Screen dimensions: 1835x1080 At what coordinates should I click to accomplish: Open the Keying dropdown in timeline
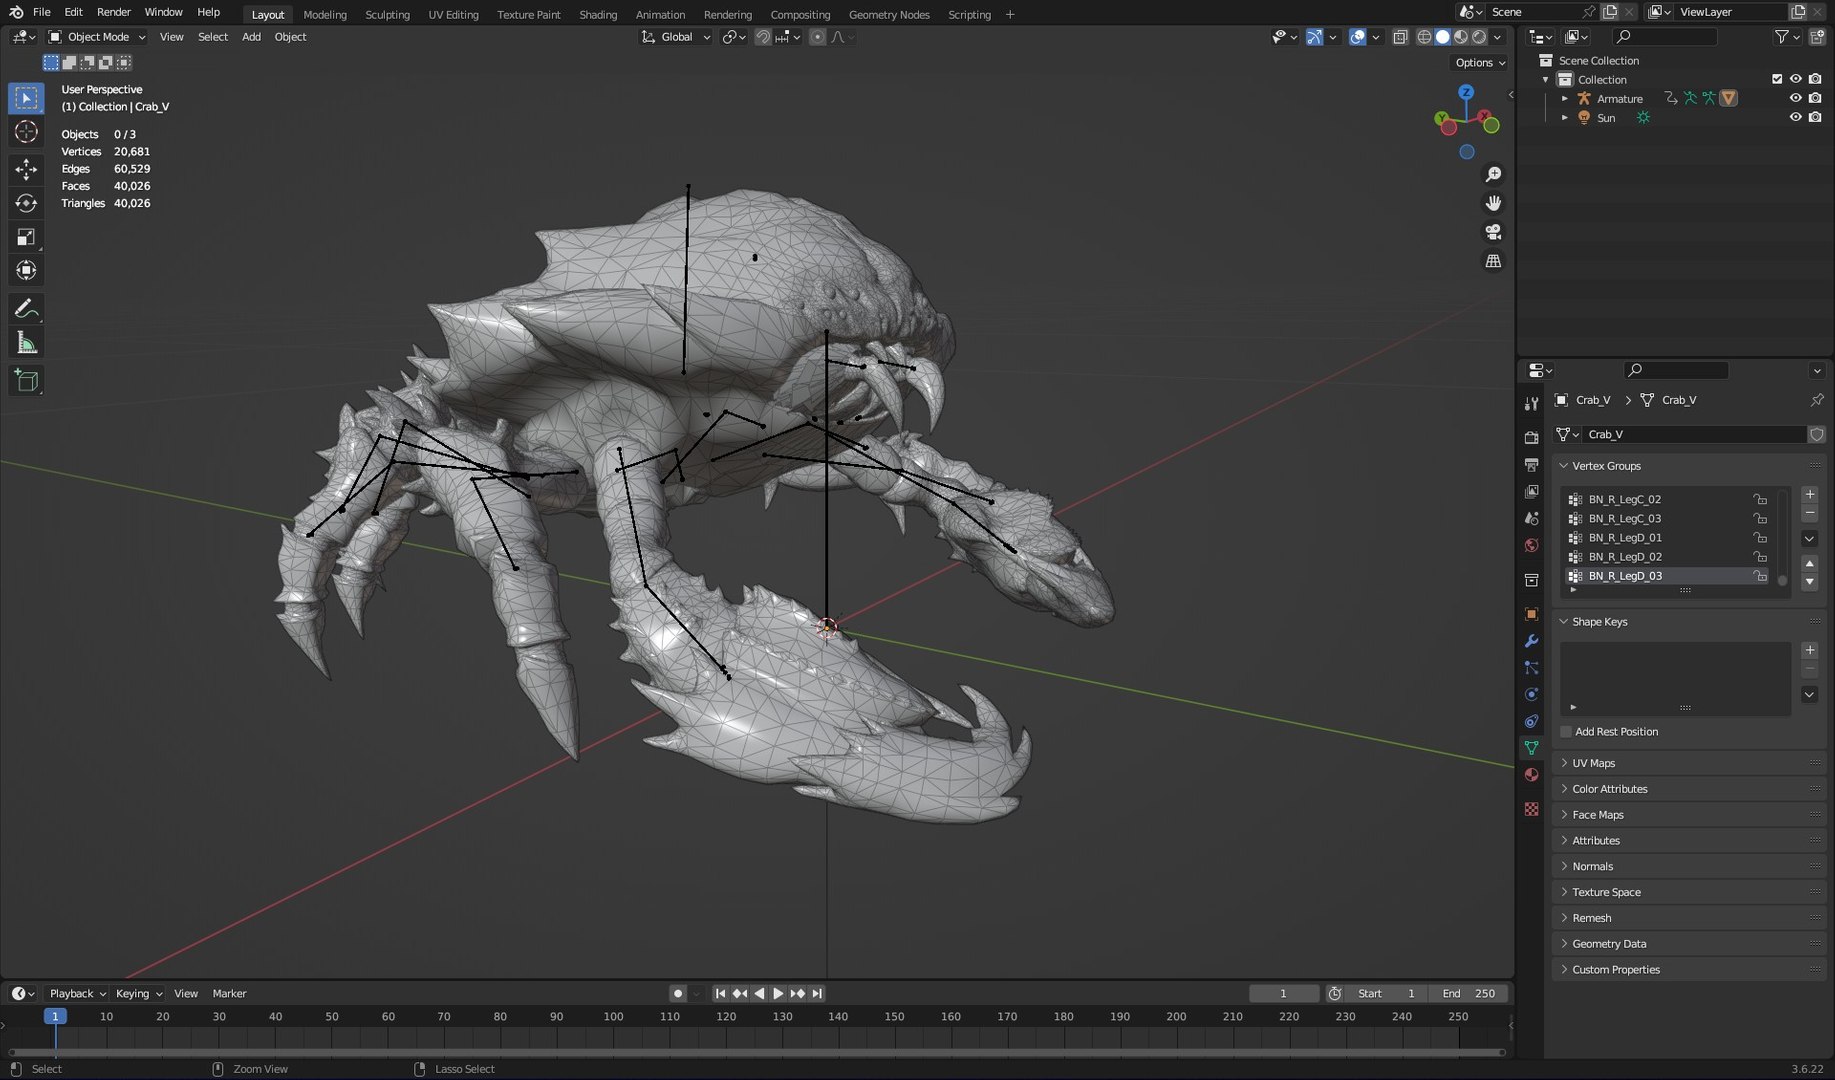(138, 993)
